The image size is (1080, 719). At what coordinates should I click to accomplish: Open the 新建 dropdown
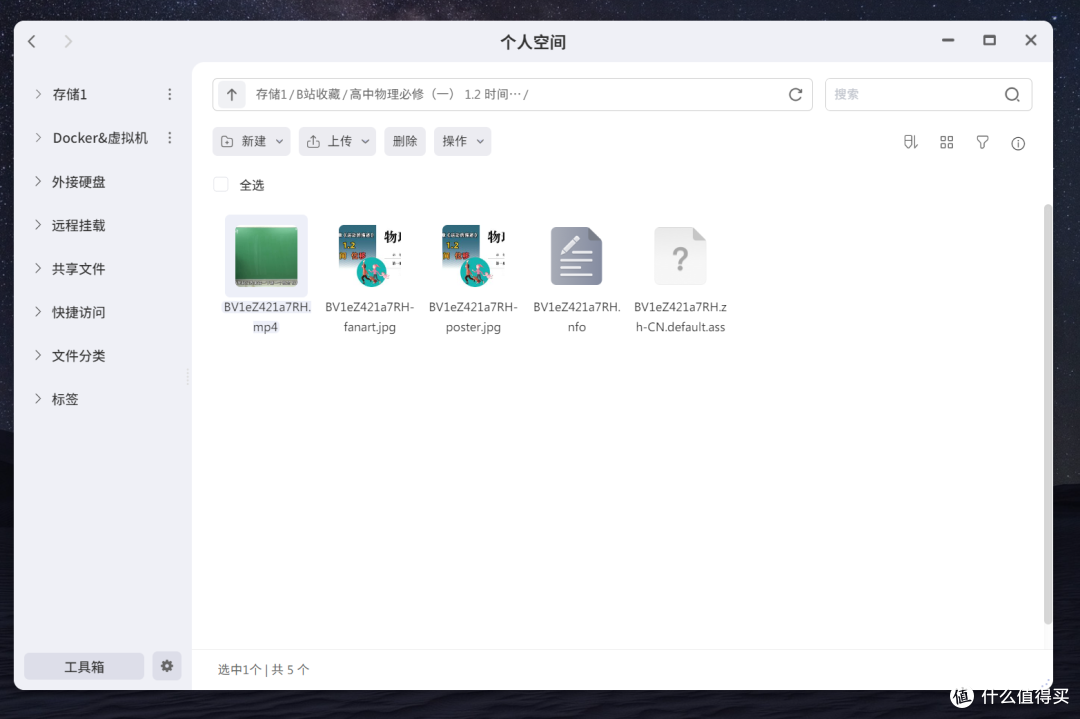(x=251, y=141)
